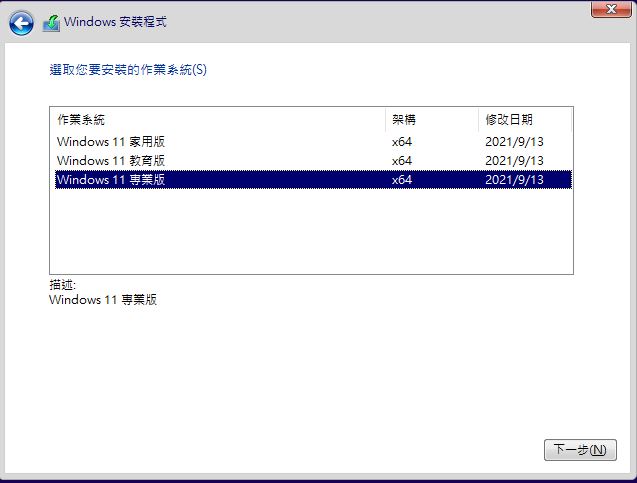Click 2021/9/13 date in 專業版 row
This screenshot has width=637, height=483.
(x=514, y=180)
